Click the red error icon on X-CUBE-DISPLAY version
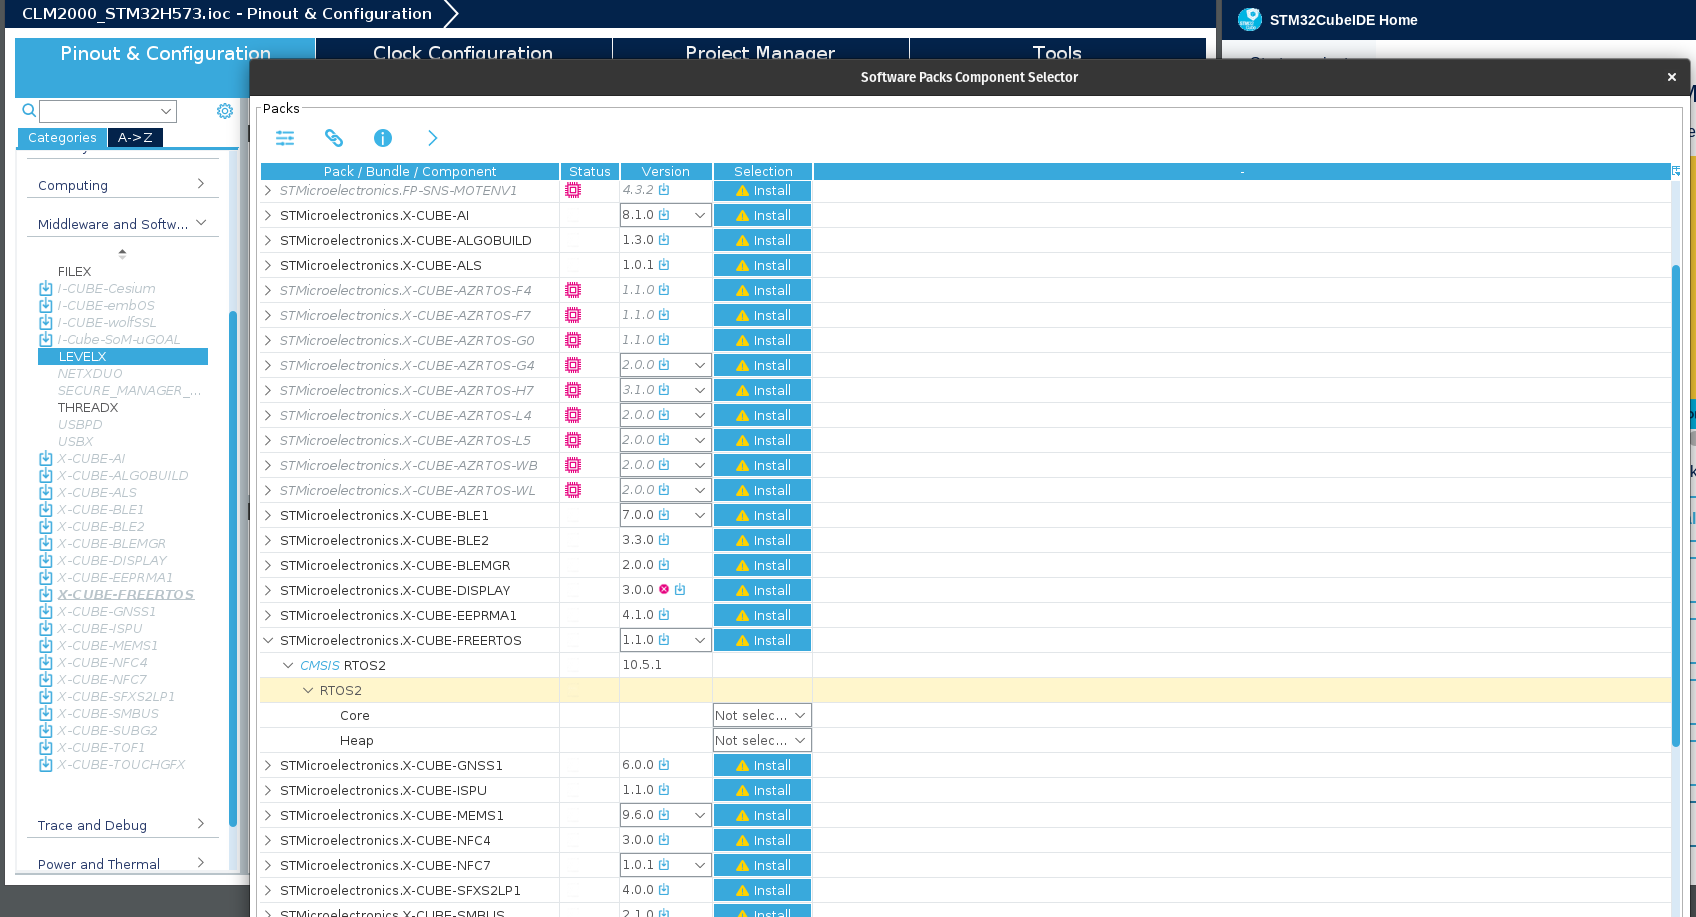The width and height of the screenshot is (1696, 917). [x=664, y=590]
